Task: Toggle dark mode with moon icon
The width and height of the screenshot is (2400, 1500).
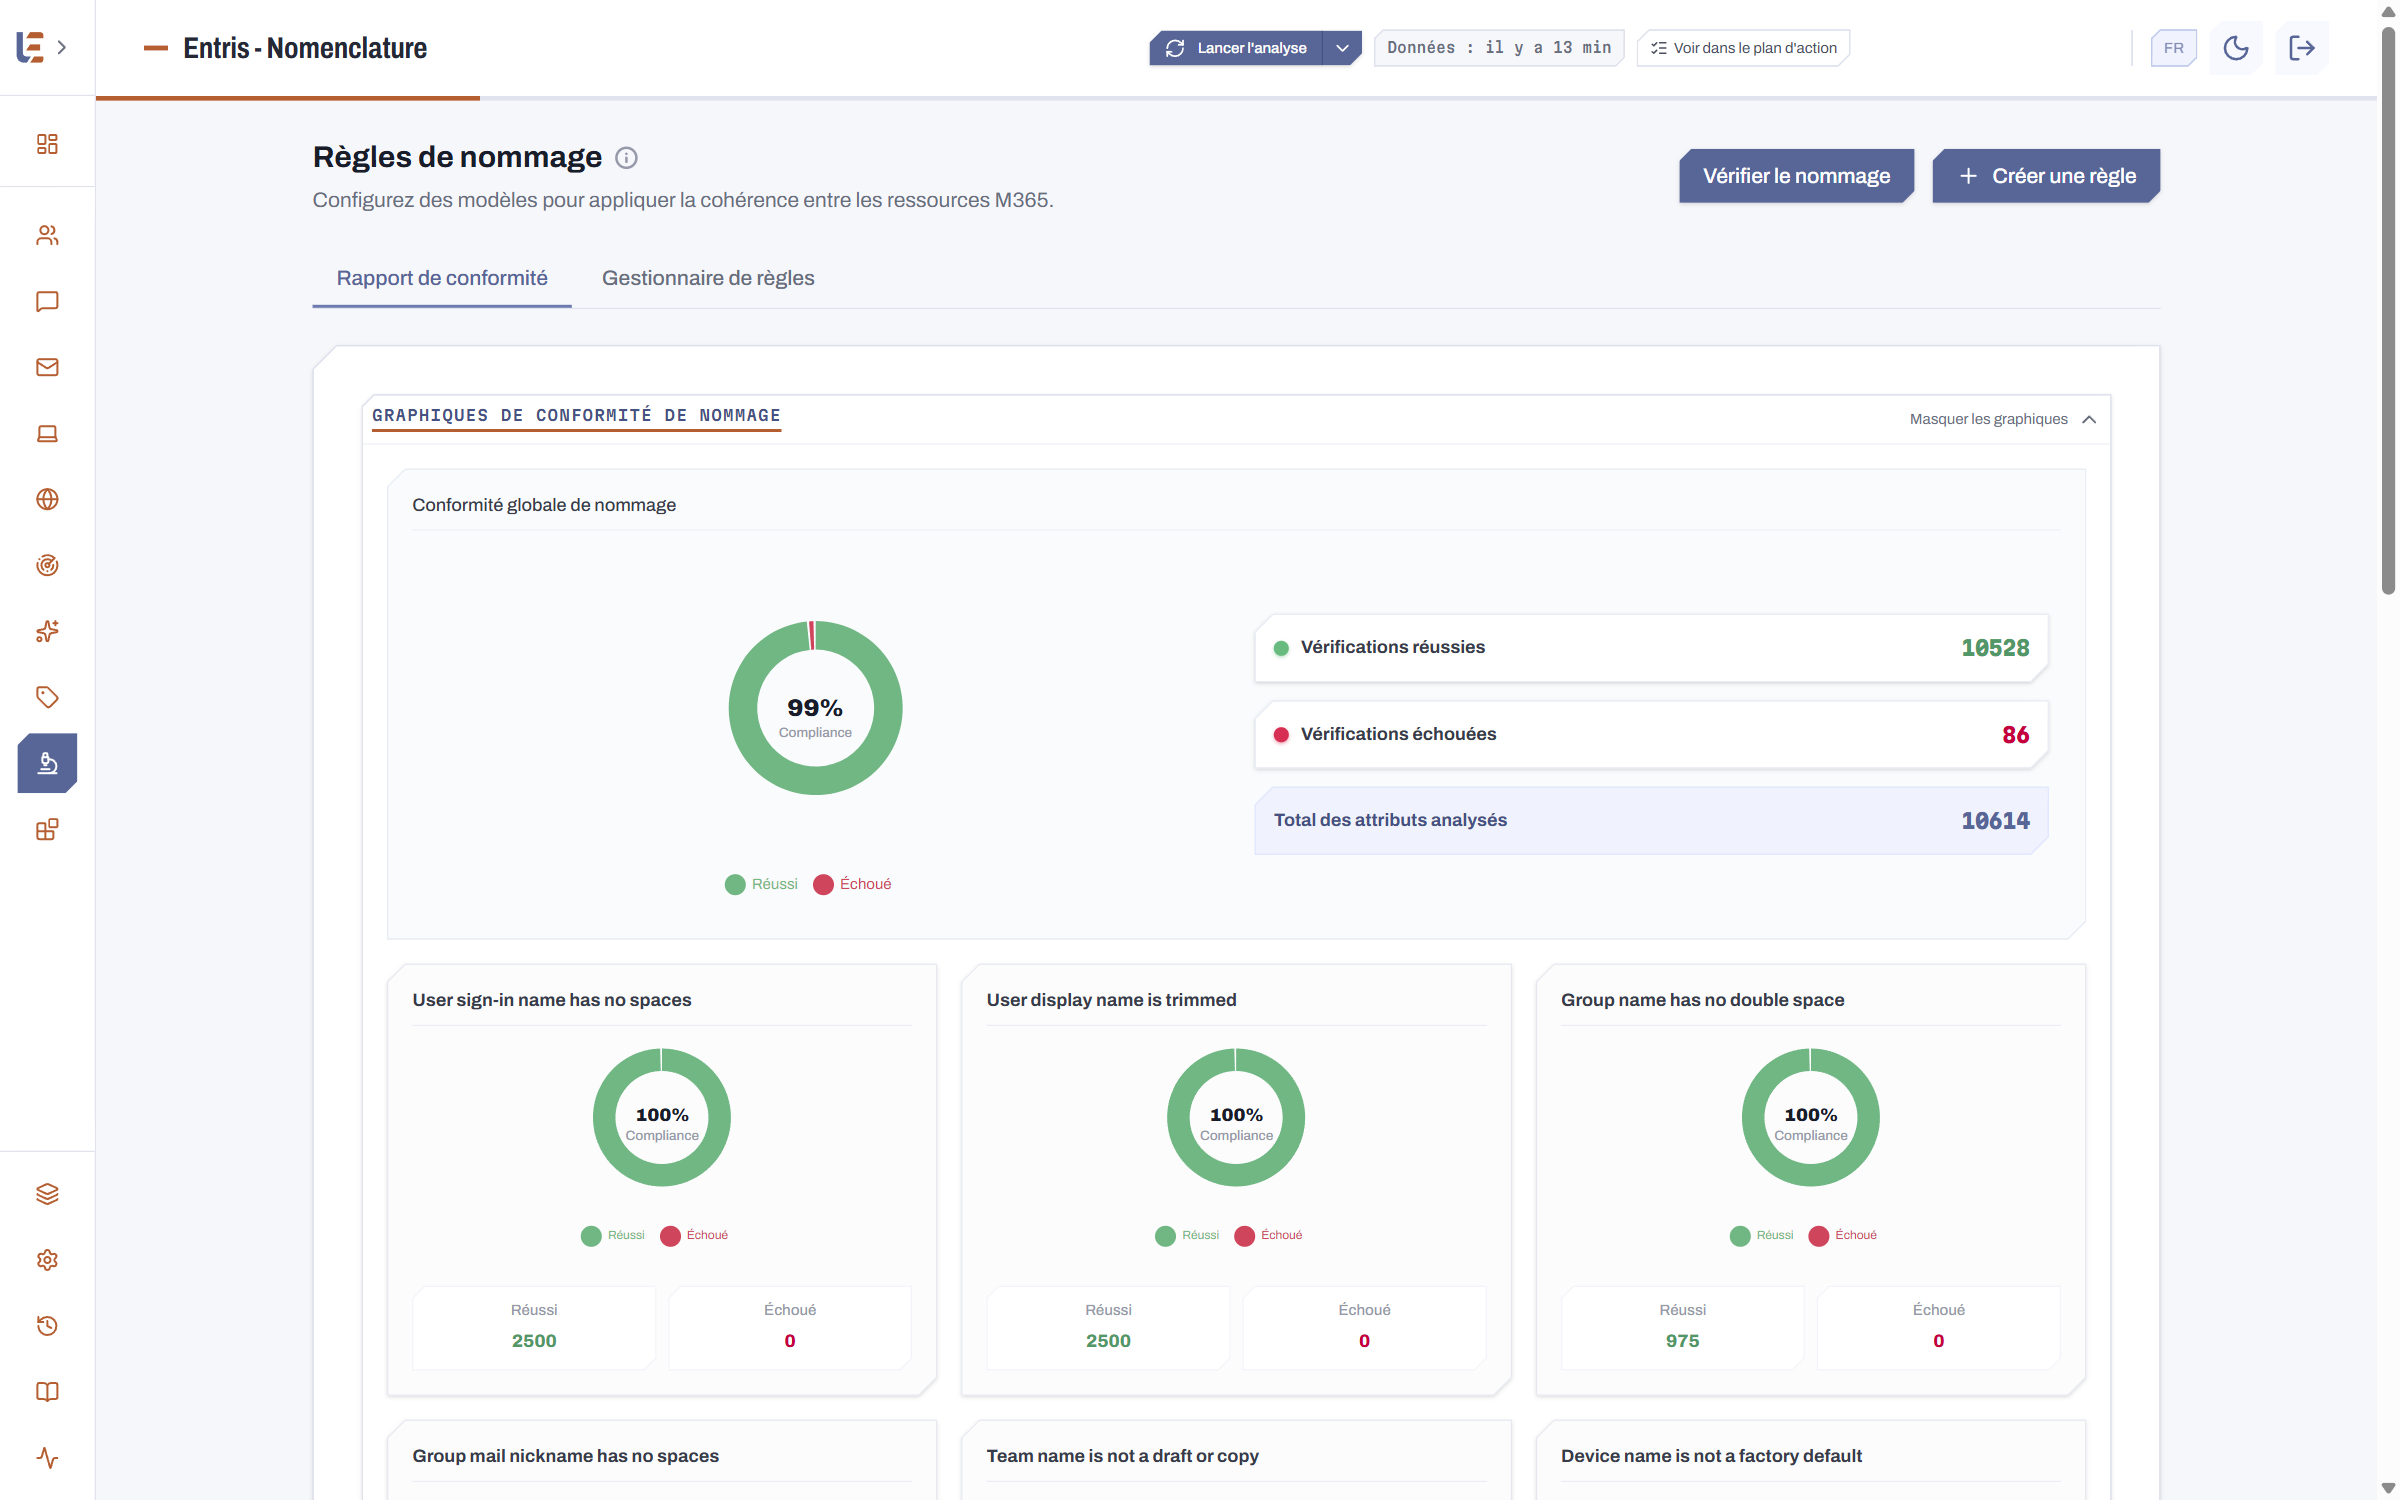Action: pos(2236,48)
